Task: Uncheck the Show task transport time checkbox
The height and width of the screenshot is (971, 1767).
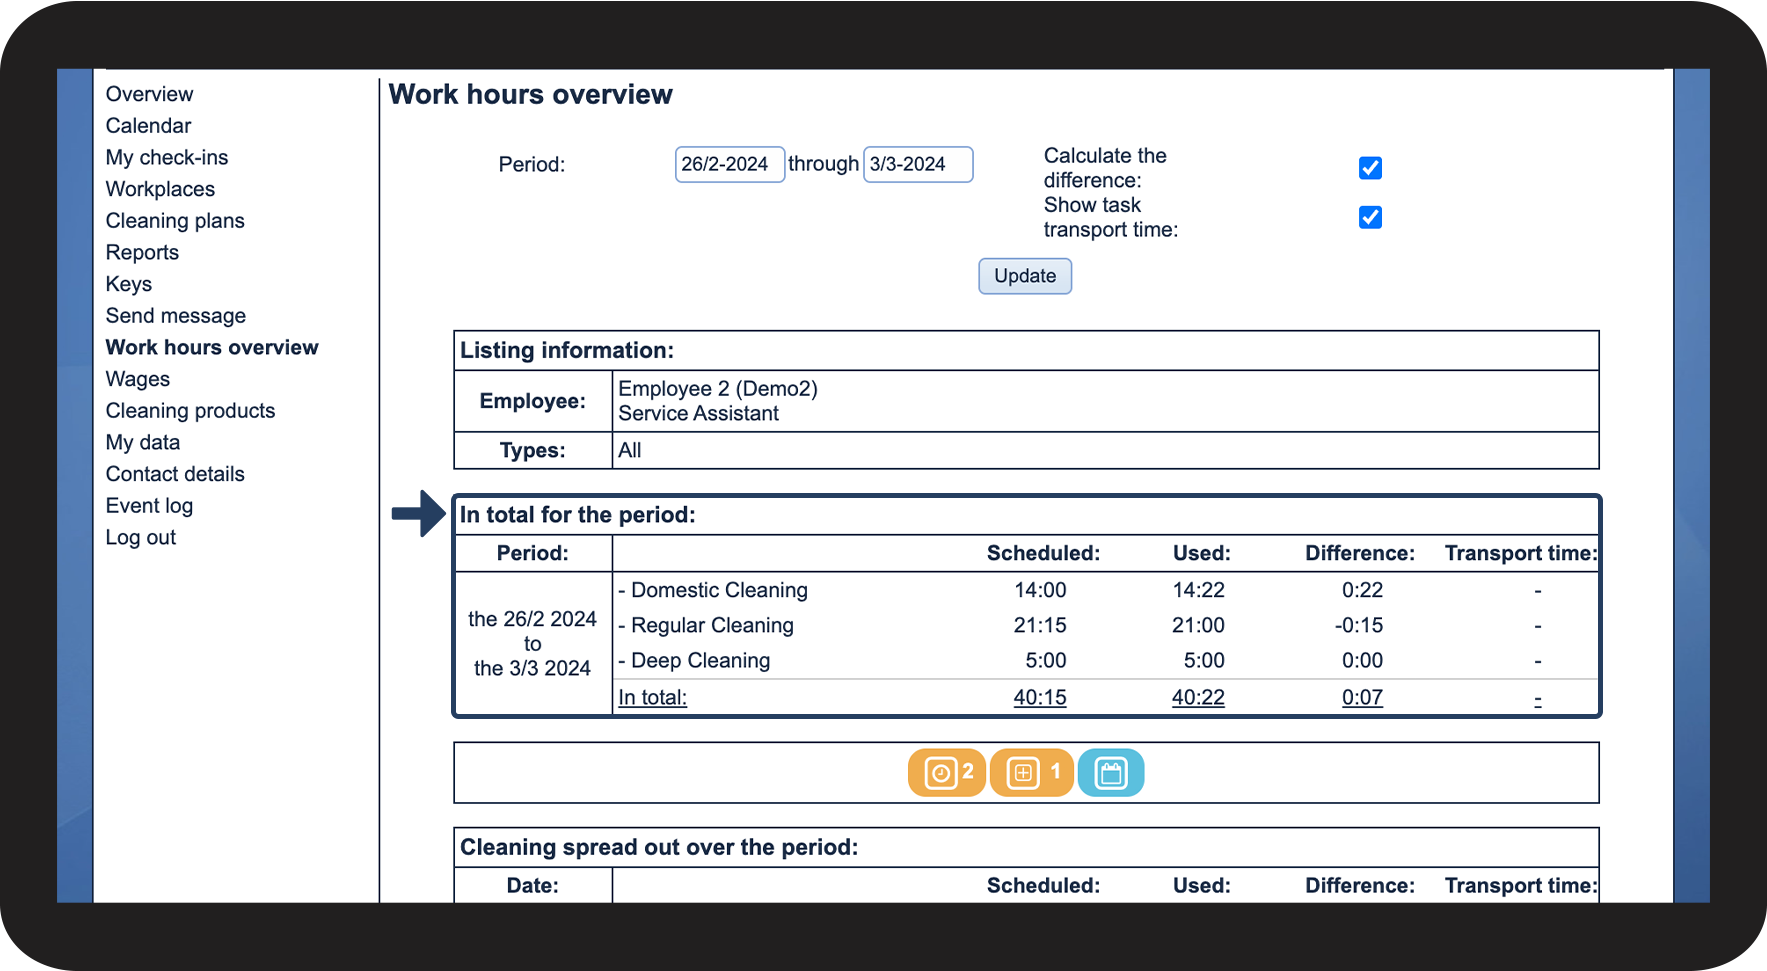Action: click(1370, 217)
